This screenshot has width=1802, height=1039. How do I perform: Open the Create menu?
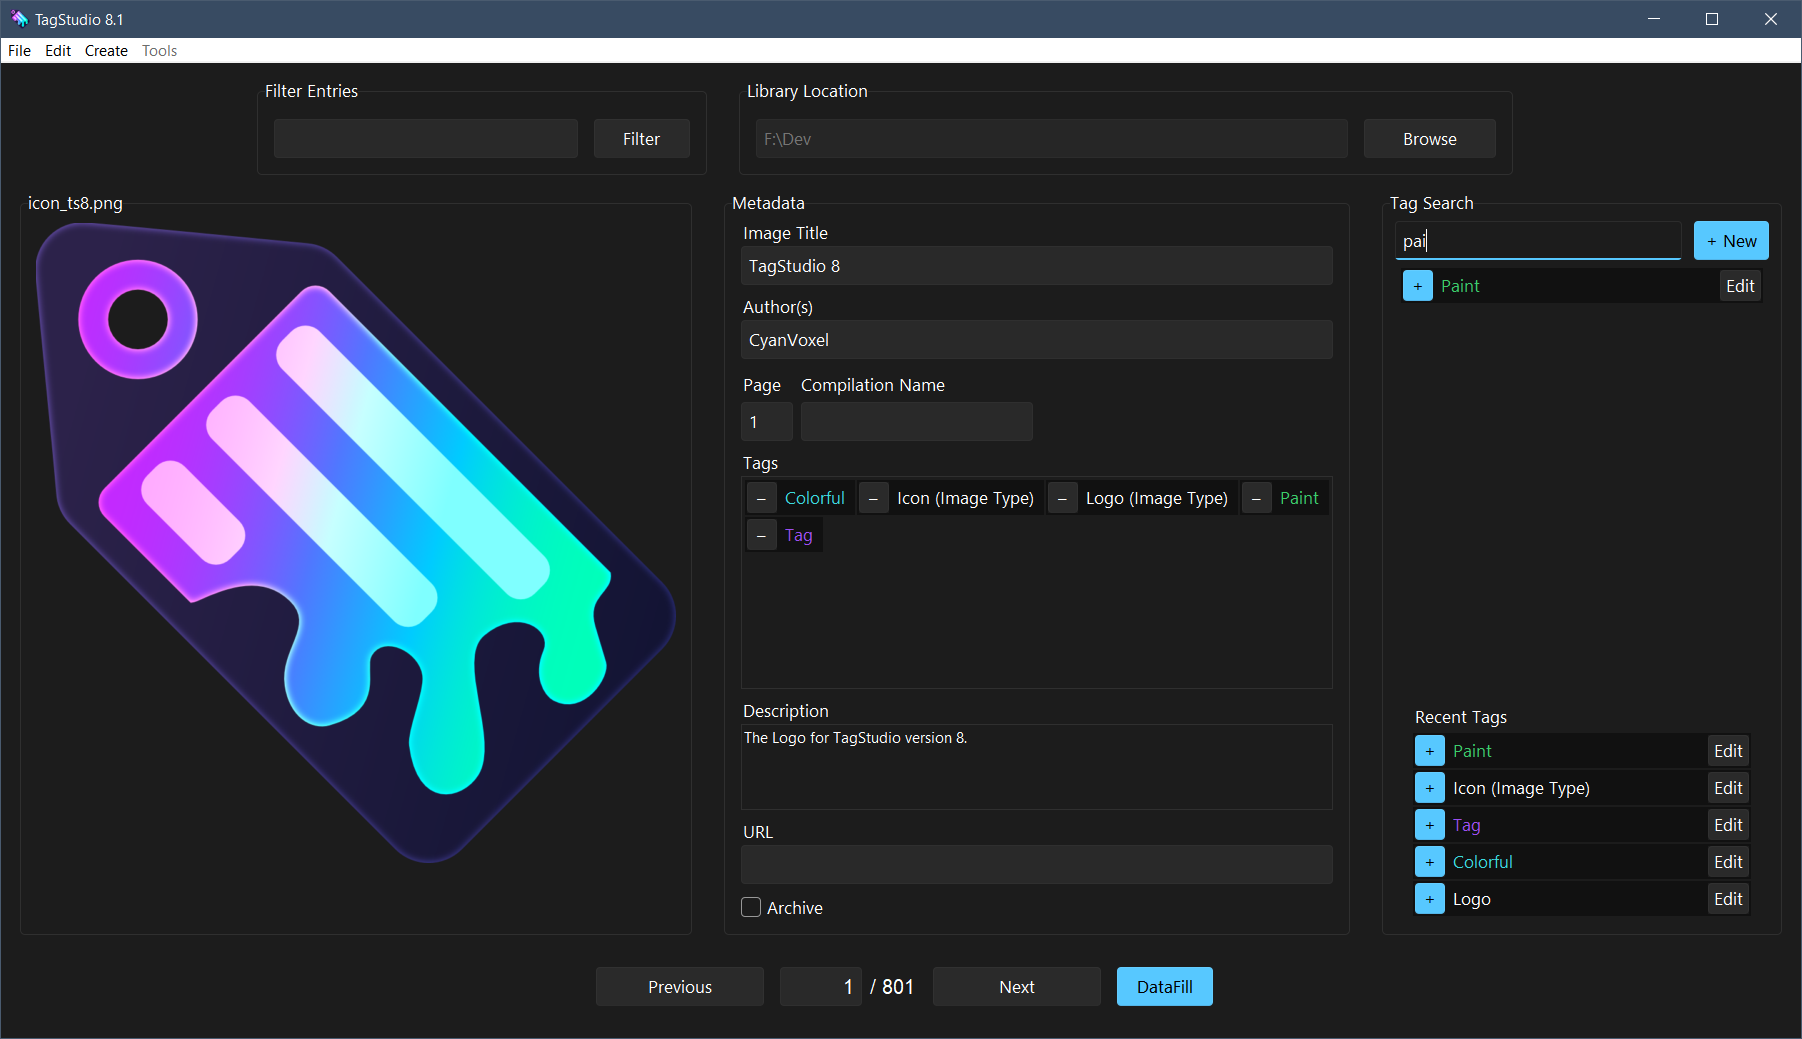pos(106,51)
